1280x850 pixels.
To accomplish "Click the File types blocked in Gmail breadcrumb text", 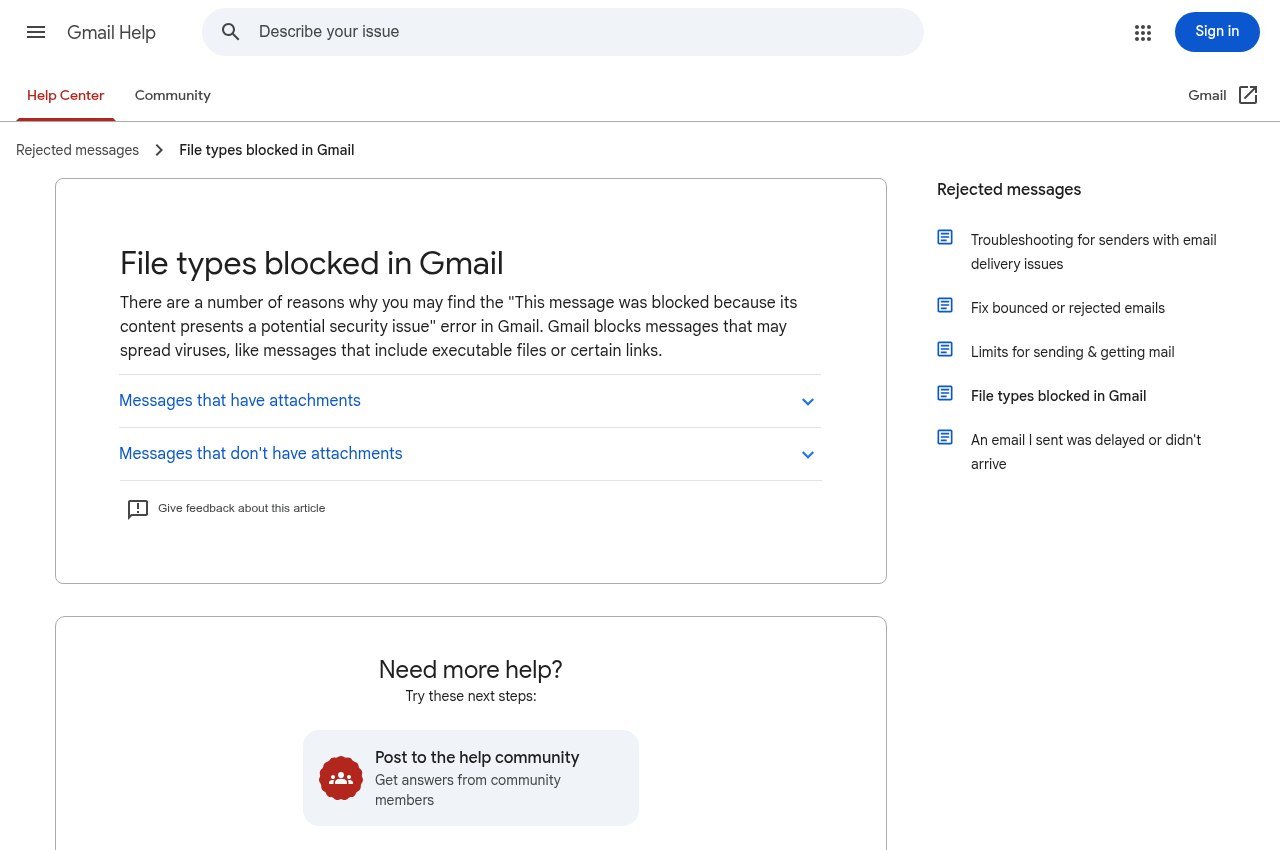I will click(266, 150).
